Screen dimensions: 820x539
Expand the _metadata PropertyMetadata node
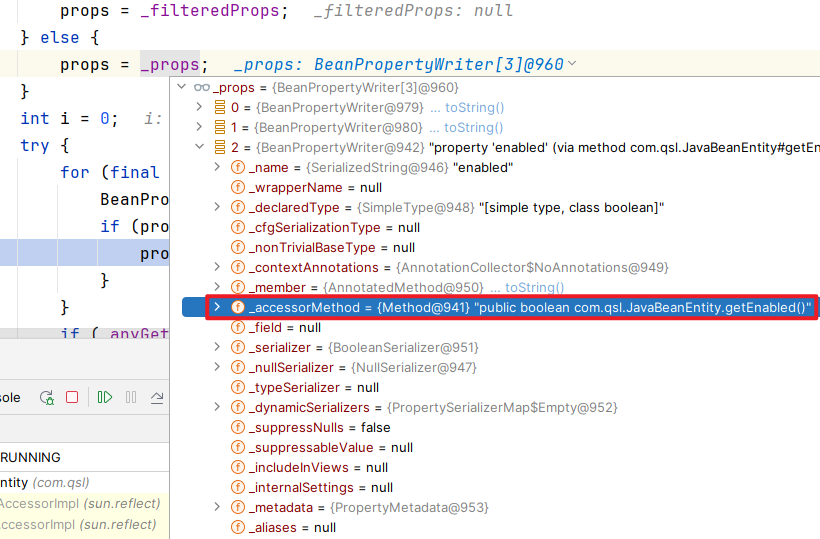[218, 507]
